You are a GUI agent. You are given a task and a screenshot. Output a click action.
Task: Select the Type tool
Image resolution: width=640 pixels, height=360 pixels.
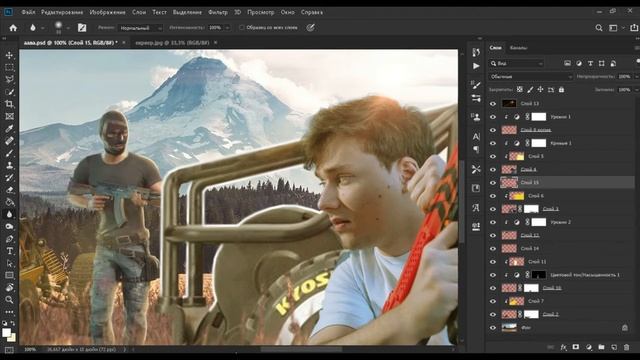coord(9,251)
